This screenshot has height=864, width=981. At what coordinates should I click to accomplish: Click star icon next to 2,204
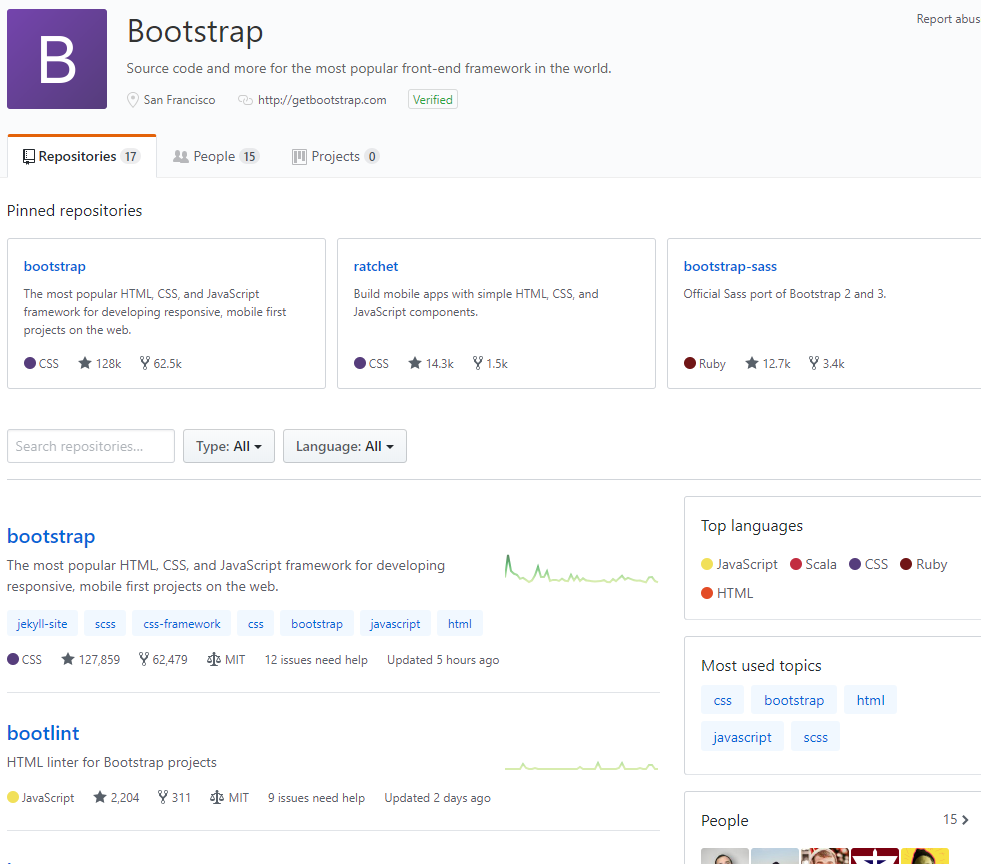coord(100,797)
